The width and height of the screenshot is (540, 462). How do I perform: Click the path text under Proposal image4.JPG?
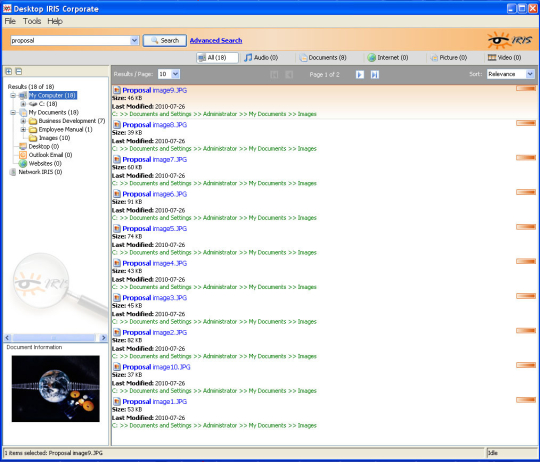214,287
